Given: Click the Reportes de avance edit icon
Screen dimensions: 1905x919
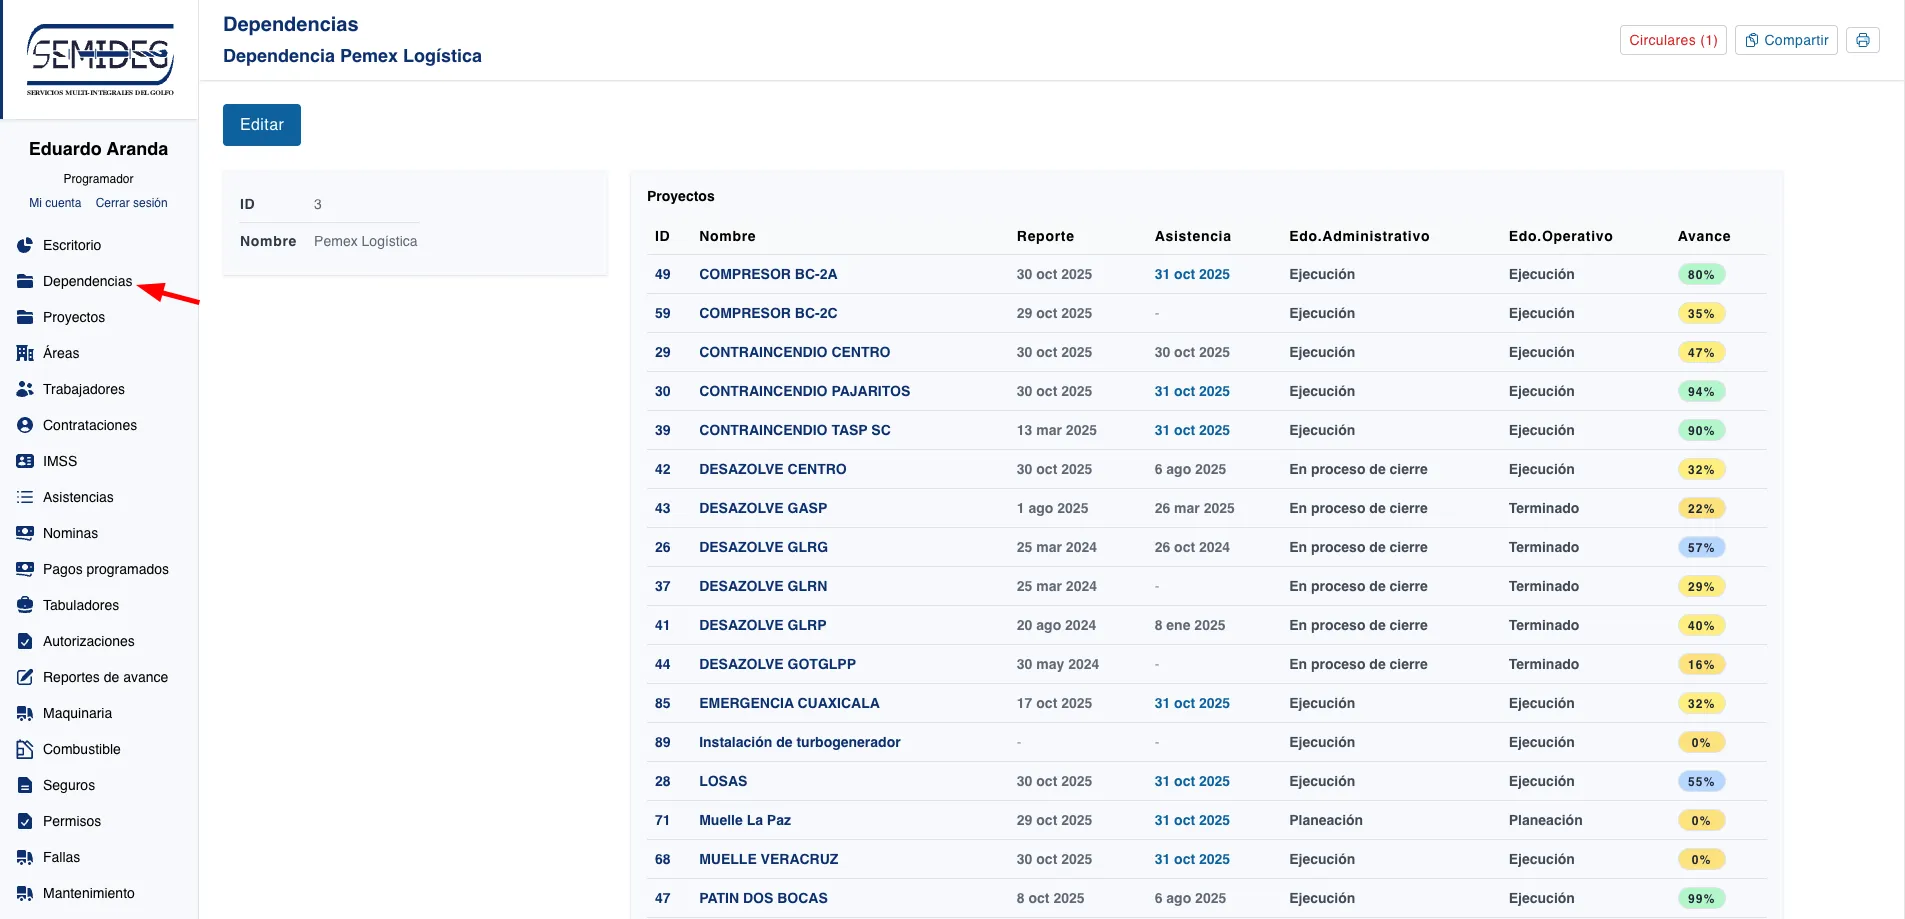Looking at the screenshot, I should coord(25,677).
